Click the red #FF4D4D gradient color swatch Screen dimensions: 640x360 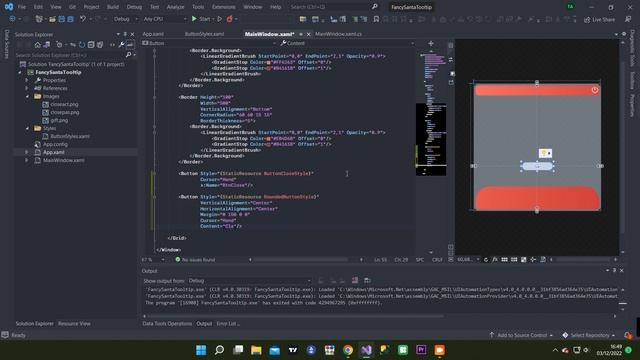268,62
